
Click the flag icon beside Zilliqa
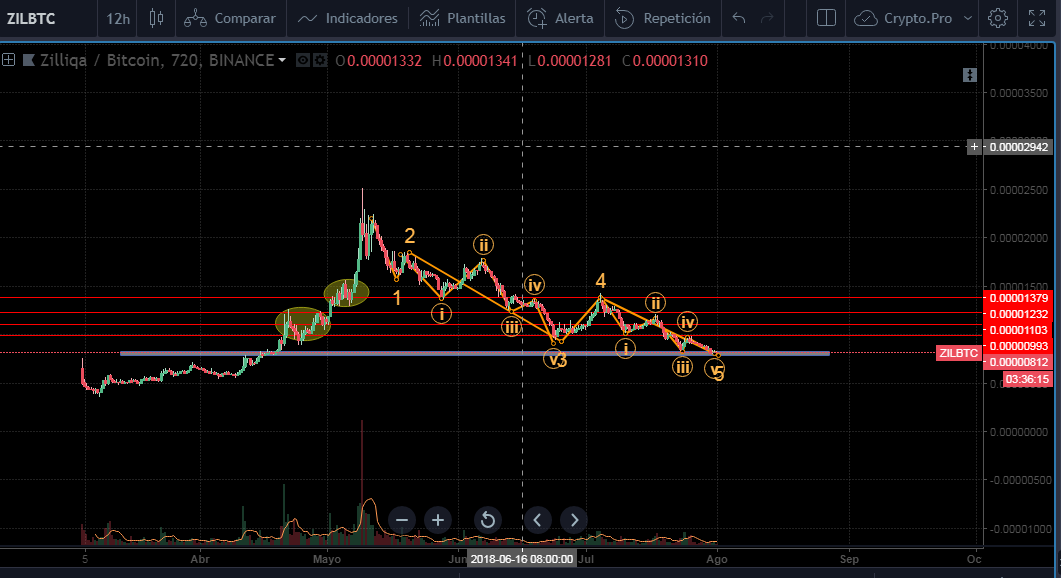28,60
